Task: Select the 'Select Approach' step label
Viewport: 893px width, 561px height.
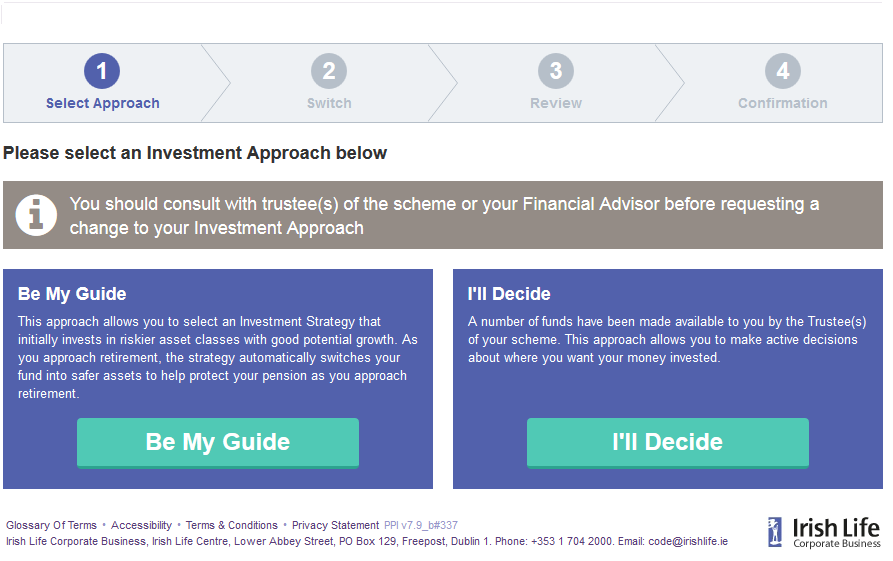Action: (x=102, y=103)
